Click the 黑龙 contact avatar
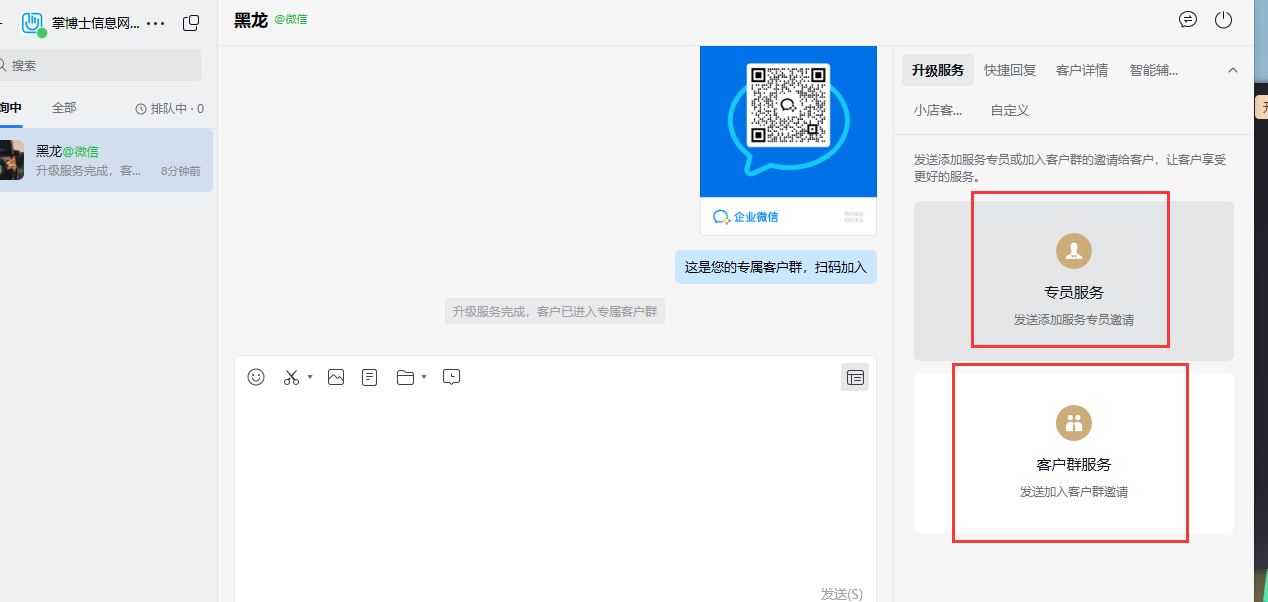1268x602 pixels. 11,160
